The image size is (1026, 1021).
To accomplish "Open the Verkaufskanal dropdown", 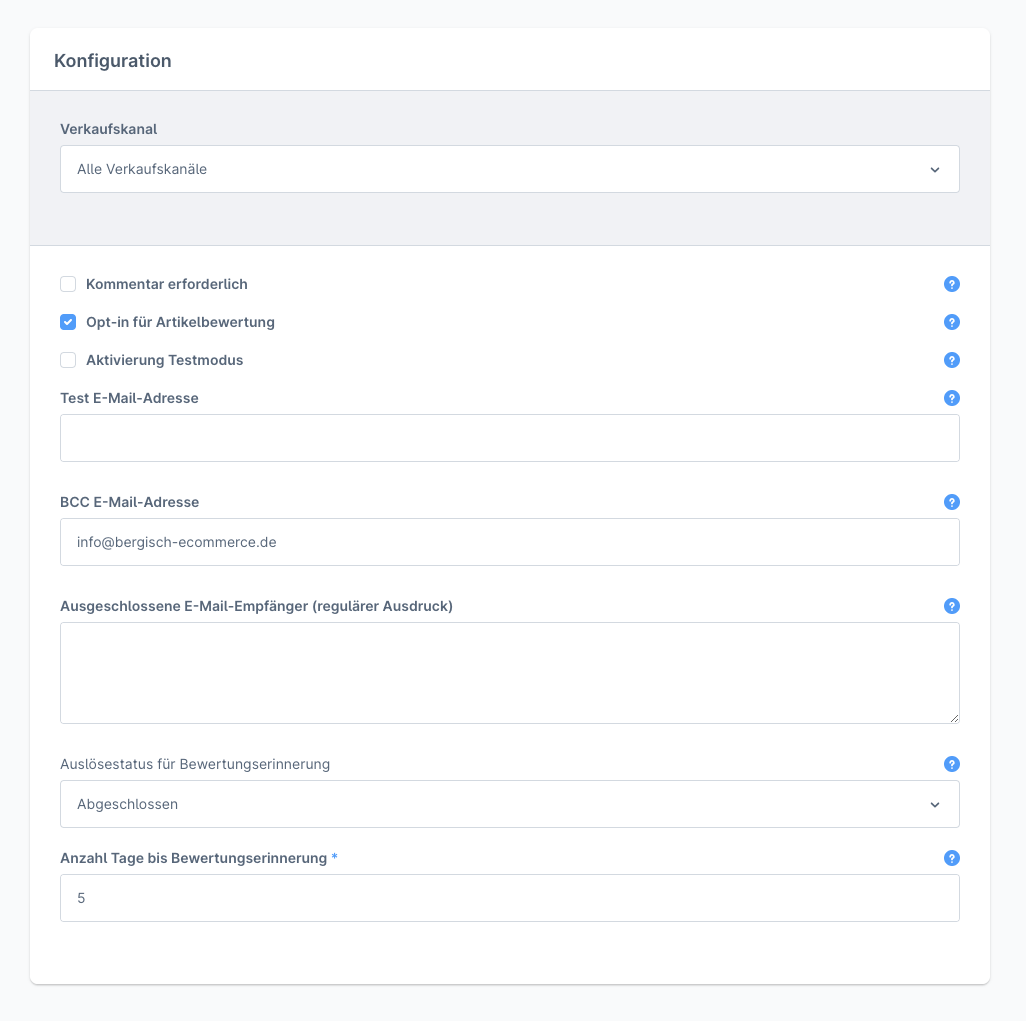I will [509, 169].
